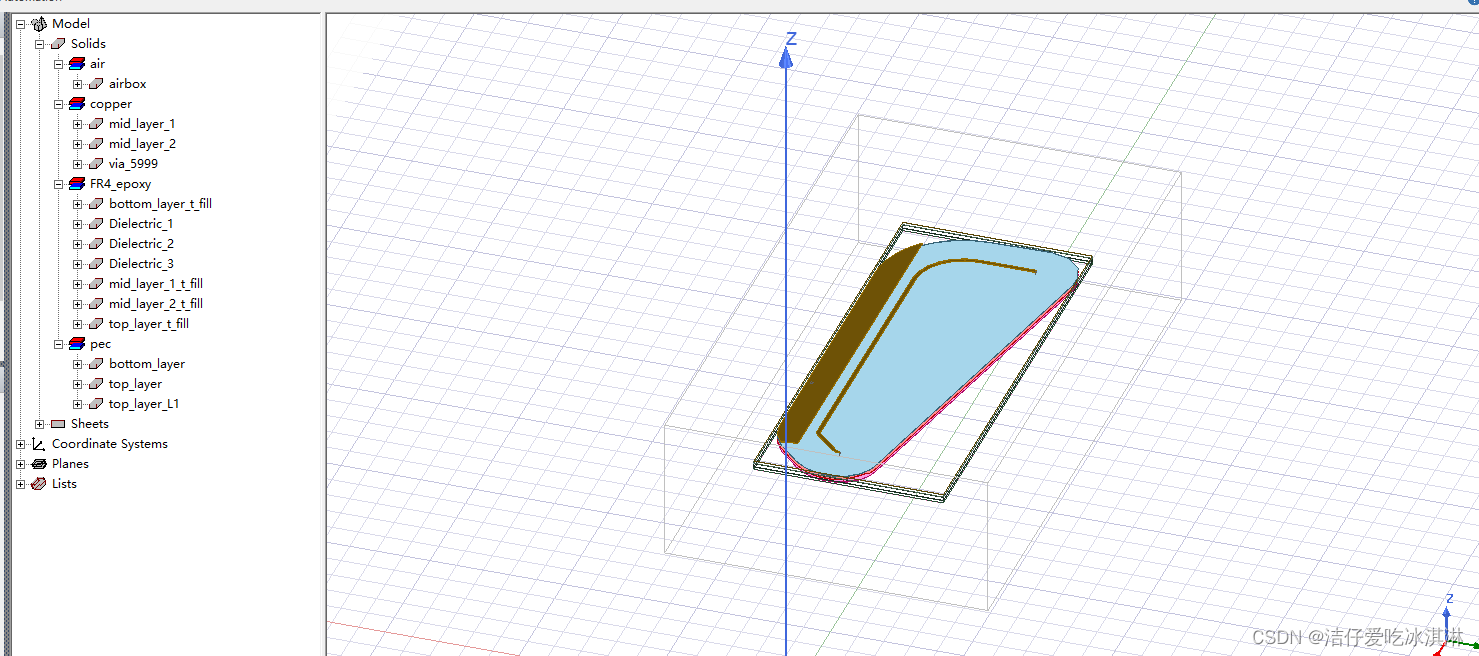Collapse the copper material group
The height and width of the screenshot is (656, 1479).
(58, 104)
